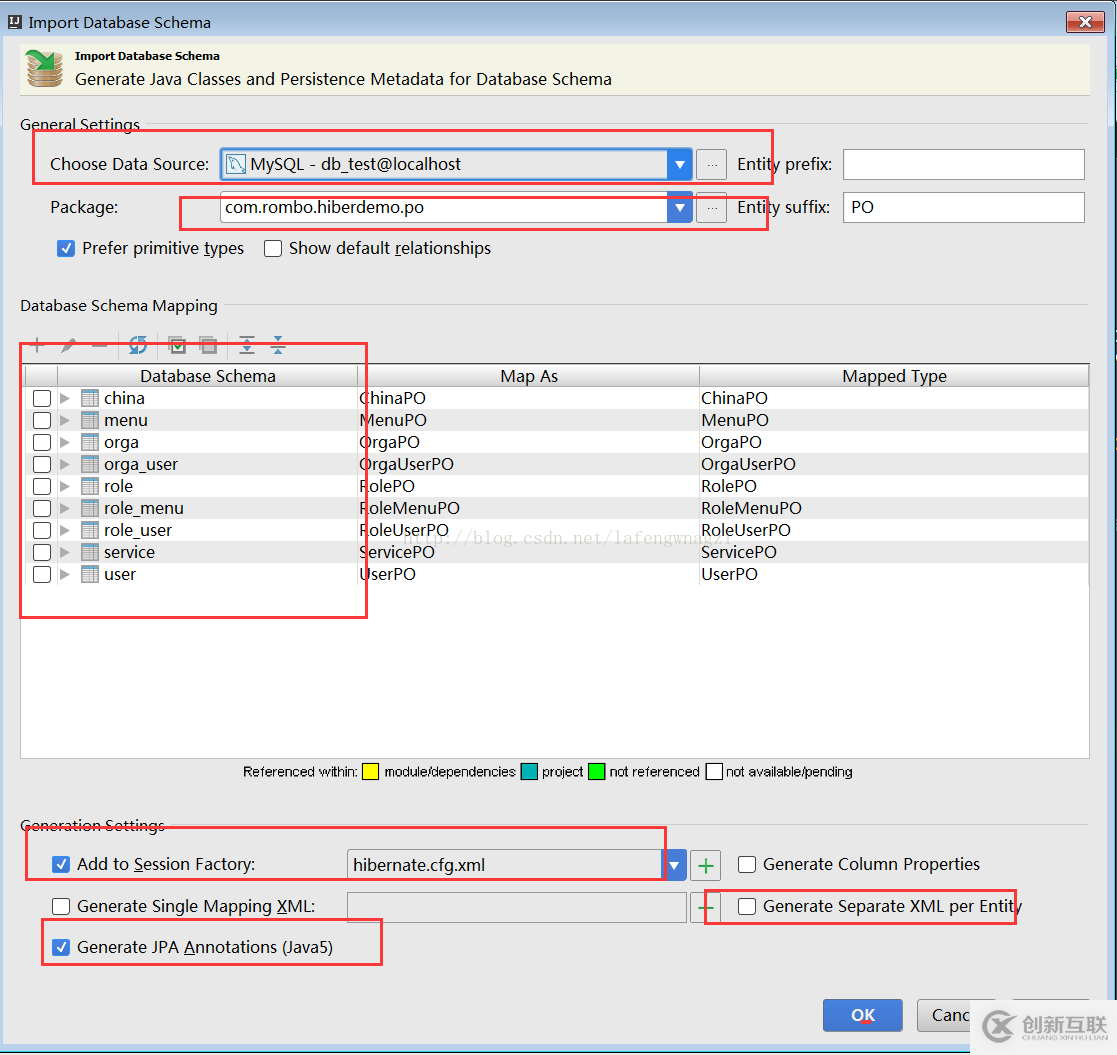Expand the role table row
1117x1055 pixels.
pyautogui.click(x=65, y=487)
